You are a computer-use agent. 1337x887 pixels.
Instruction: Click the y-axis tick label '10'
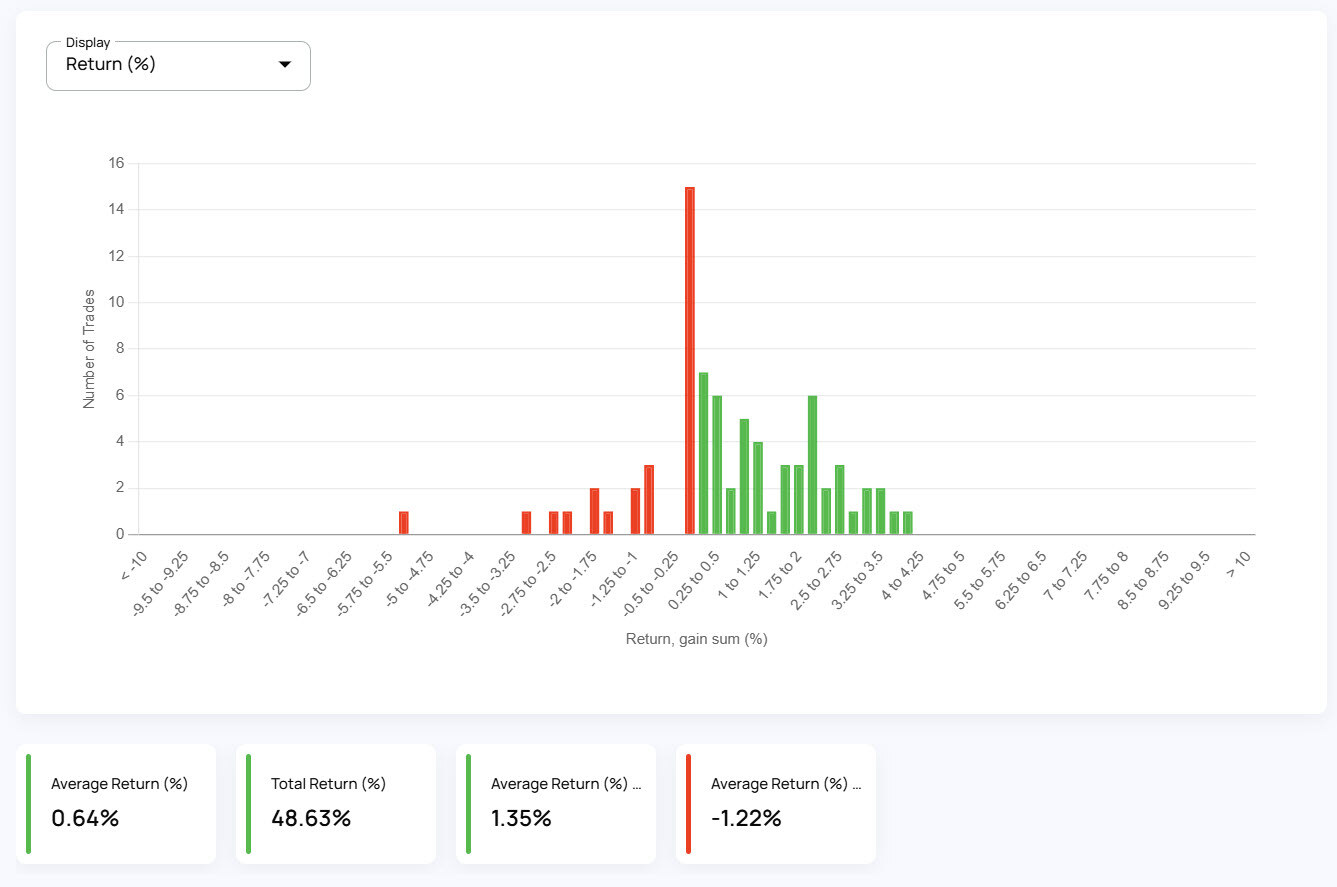click(x=116, y=303)
